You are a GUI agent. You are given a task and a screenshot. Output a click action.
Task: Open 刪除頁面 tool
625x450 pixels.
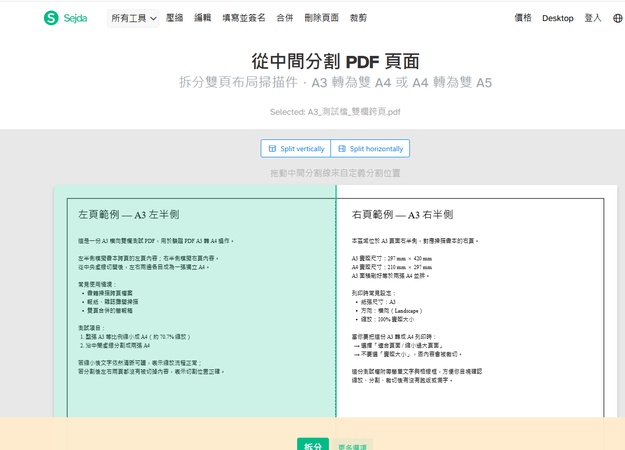[x=321, y=18]
